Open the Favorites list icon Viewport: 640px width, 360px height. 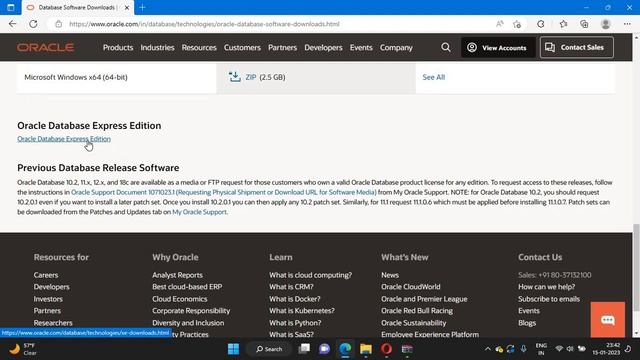[564, 24]
